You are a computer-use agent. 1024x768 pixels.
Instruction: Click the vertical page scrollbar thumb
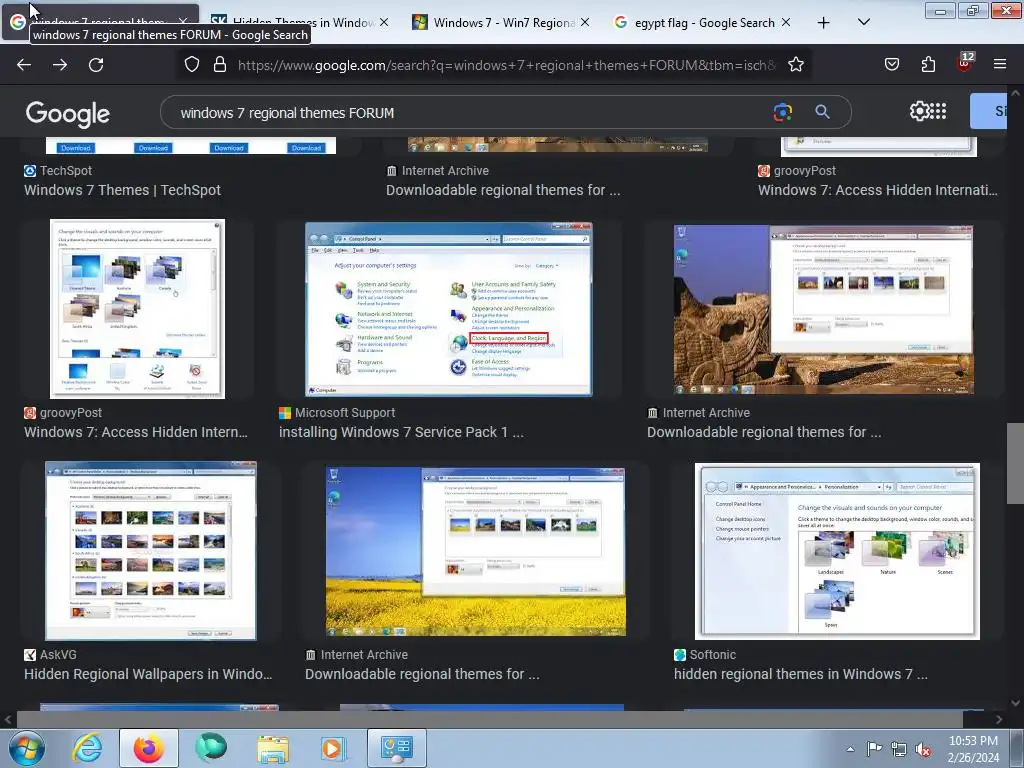(x=1015, y=463)
